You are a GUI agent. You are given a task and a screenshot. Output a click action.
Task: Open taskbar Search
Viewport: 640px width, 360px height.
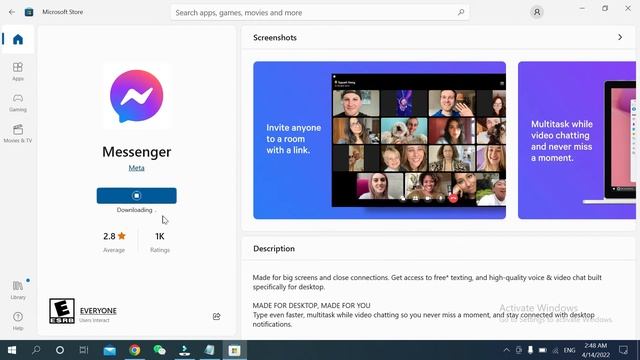[x=36, y=350]
